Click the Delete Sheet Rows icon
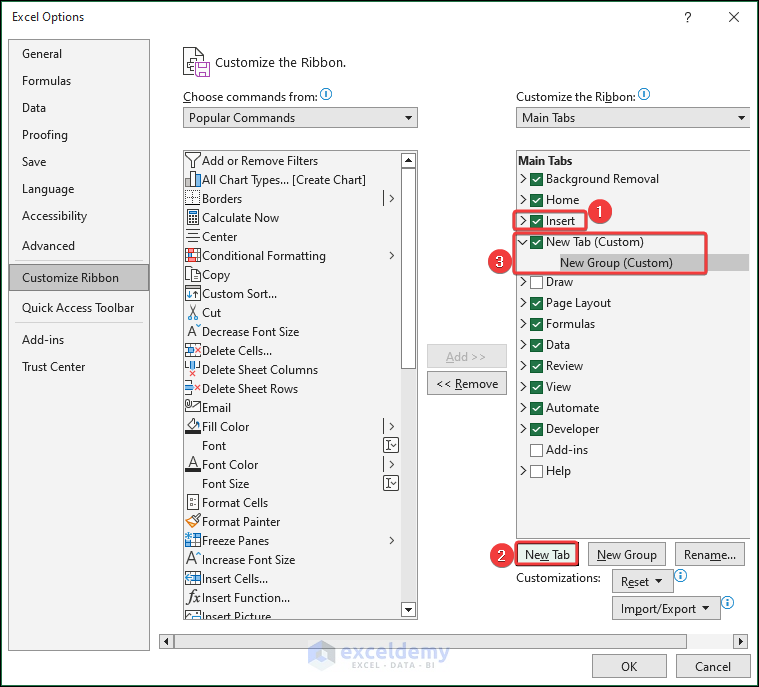 (193, 388)
